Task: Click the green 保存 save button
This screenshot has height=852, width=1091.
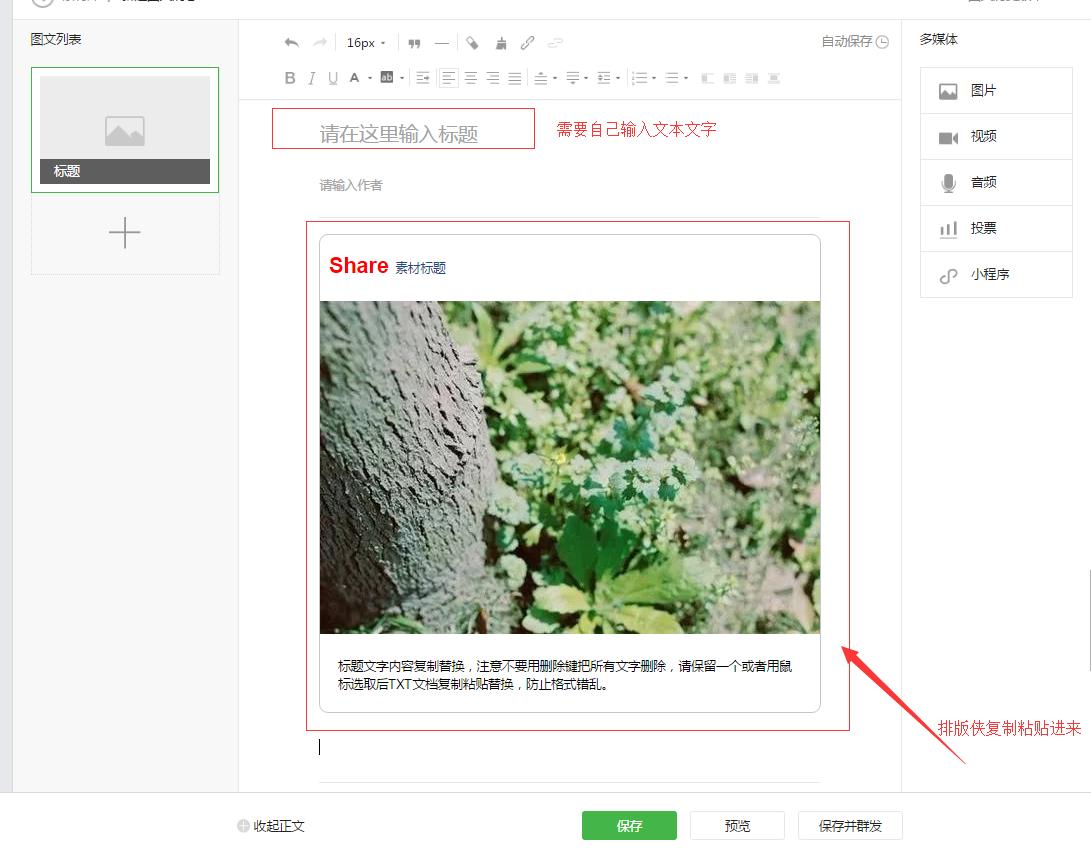Action: point(628,824)
